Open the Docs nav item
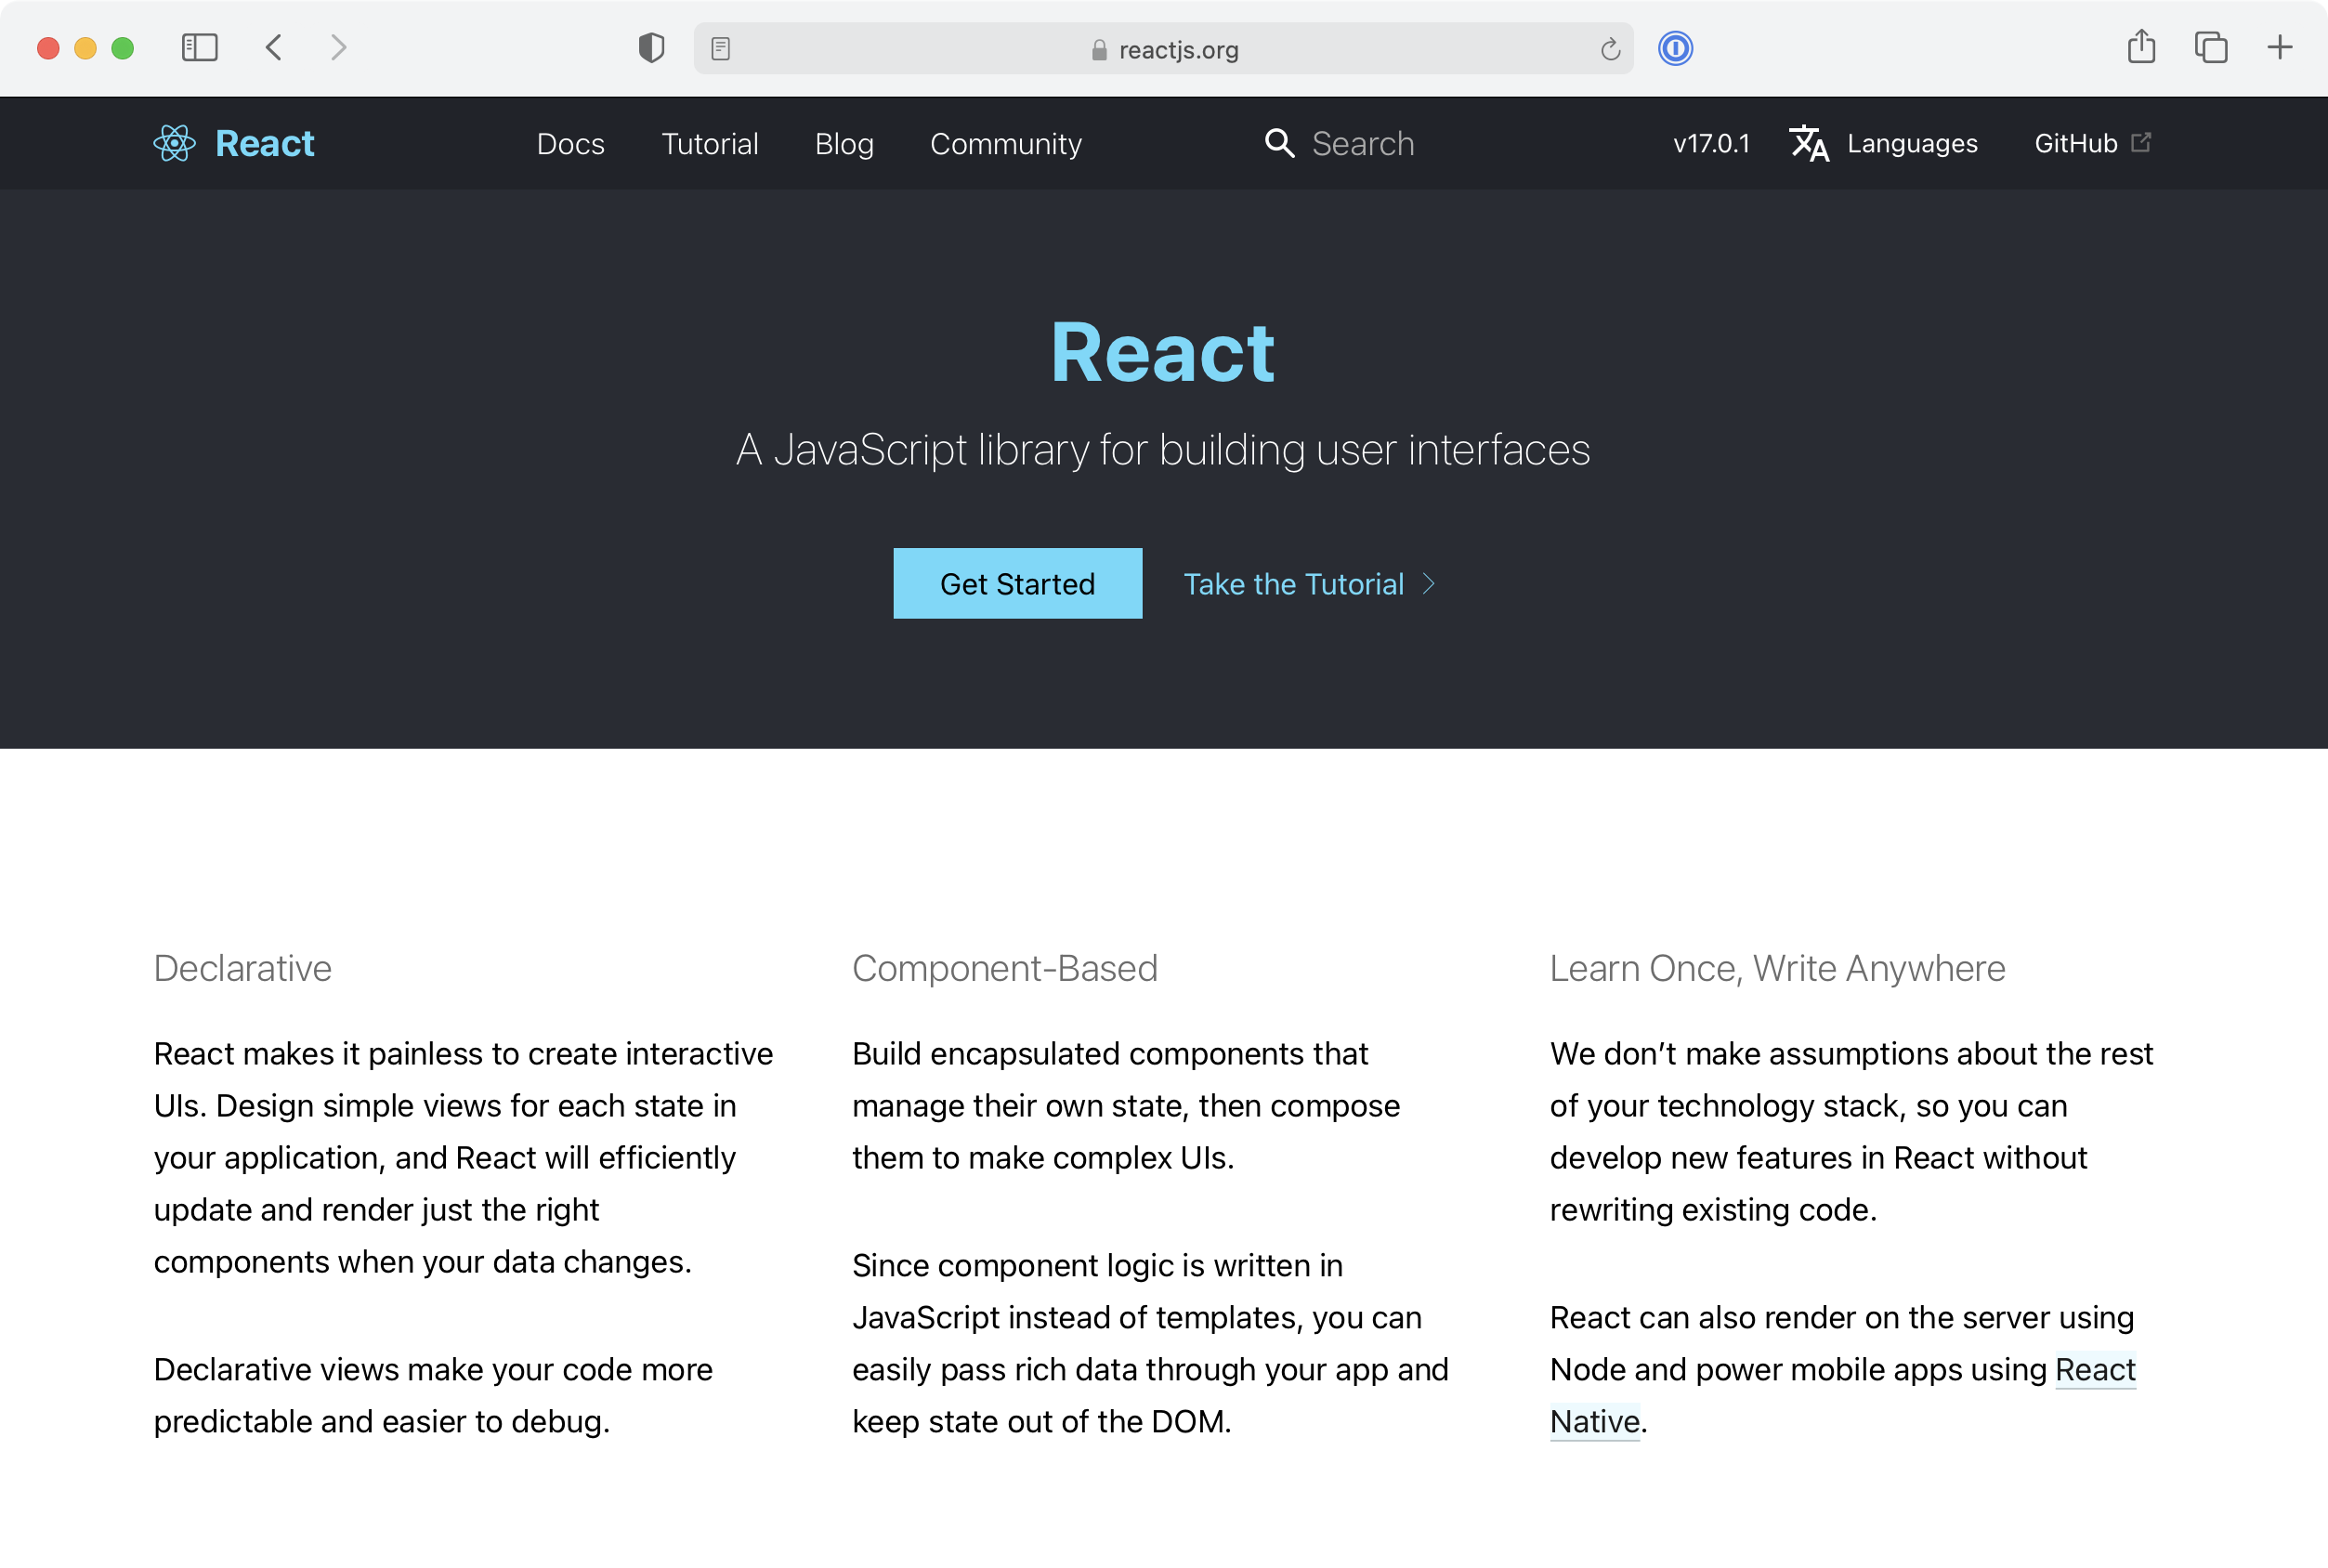 (570, 144)
